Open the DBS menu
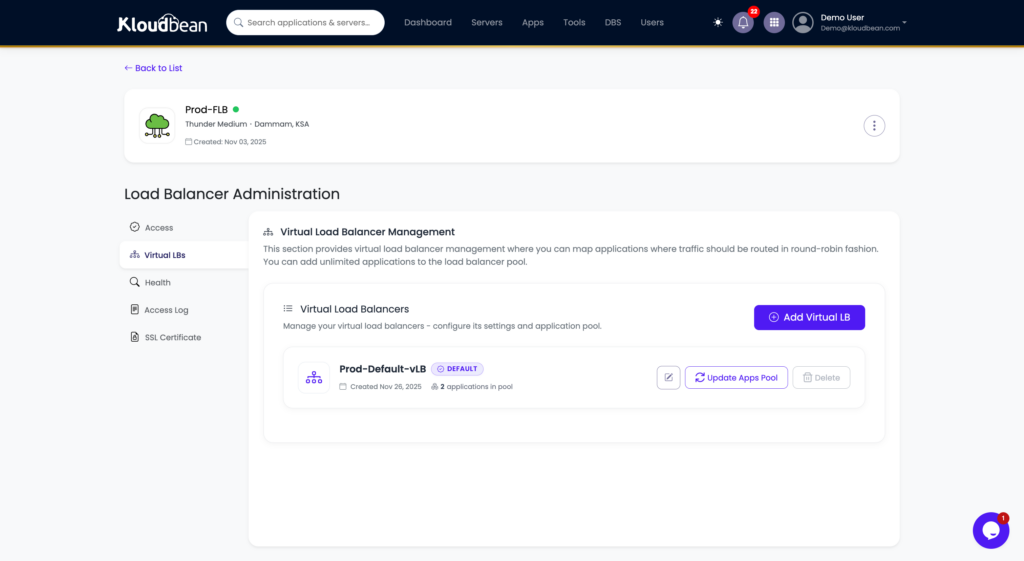 (x=613, y=22)
